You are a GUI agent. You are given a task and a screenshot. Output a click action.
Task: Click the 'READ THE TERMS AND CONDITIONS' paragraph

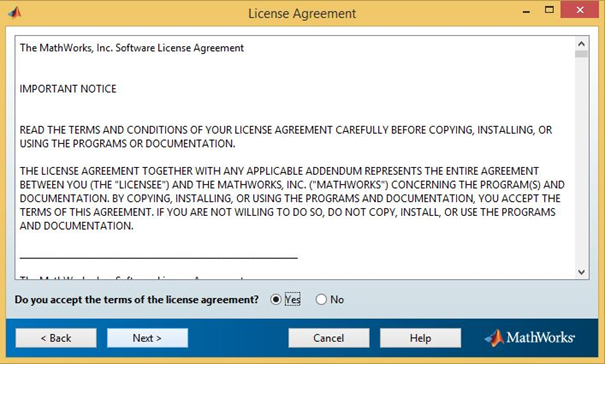point(286,137)
